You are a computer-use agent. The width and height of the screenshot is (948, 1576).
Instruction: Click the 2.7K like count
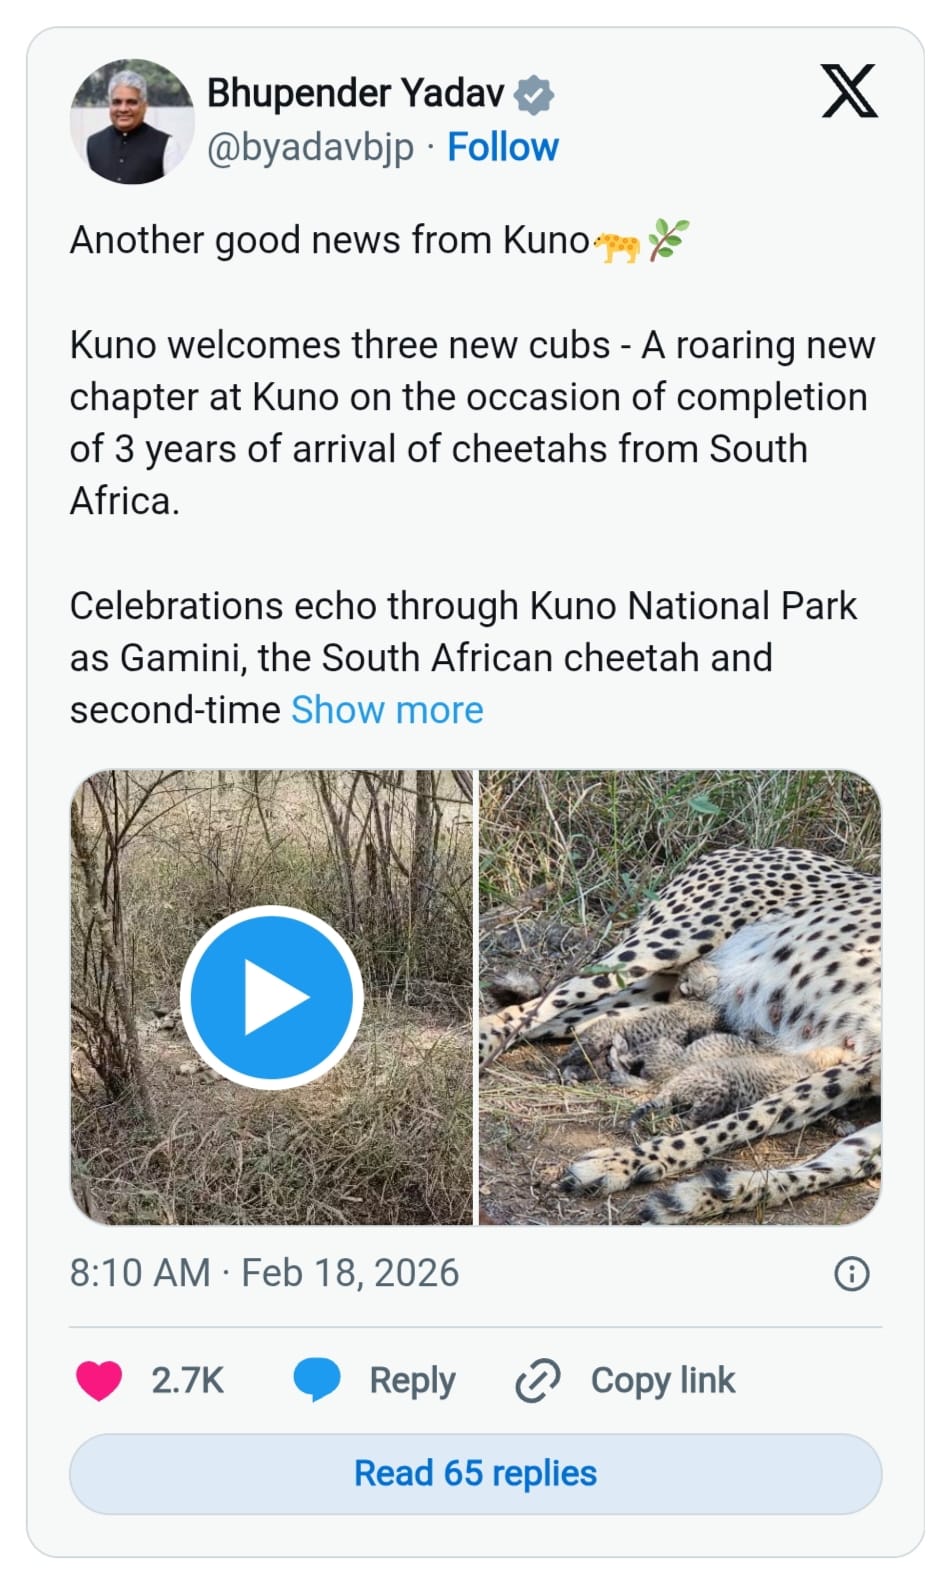(x=186, y=1380)
